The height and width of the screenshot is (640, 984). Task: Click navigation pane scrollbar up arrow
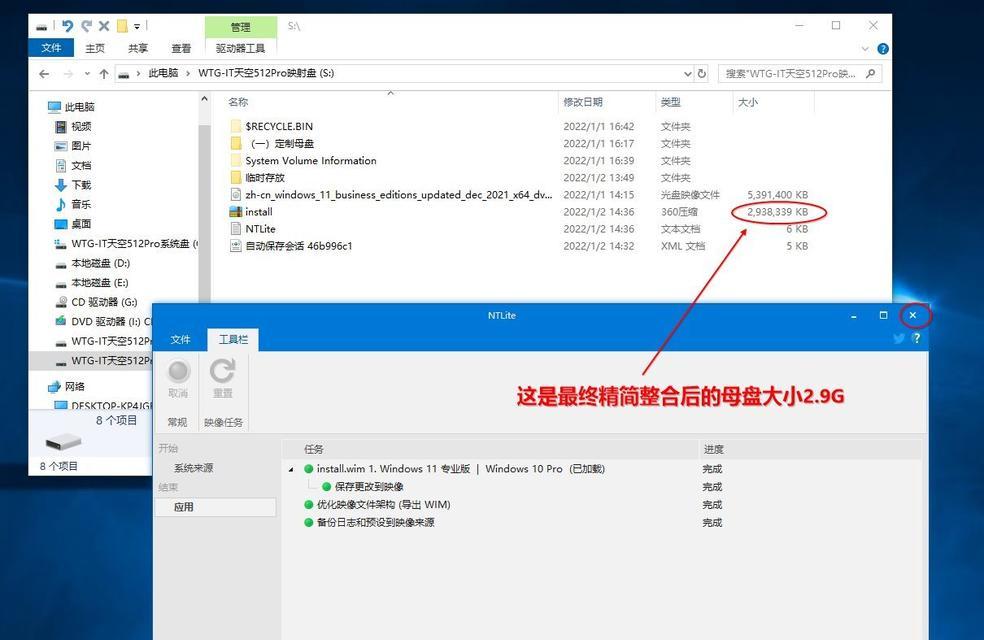point(204,99)
